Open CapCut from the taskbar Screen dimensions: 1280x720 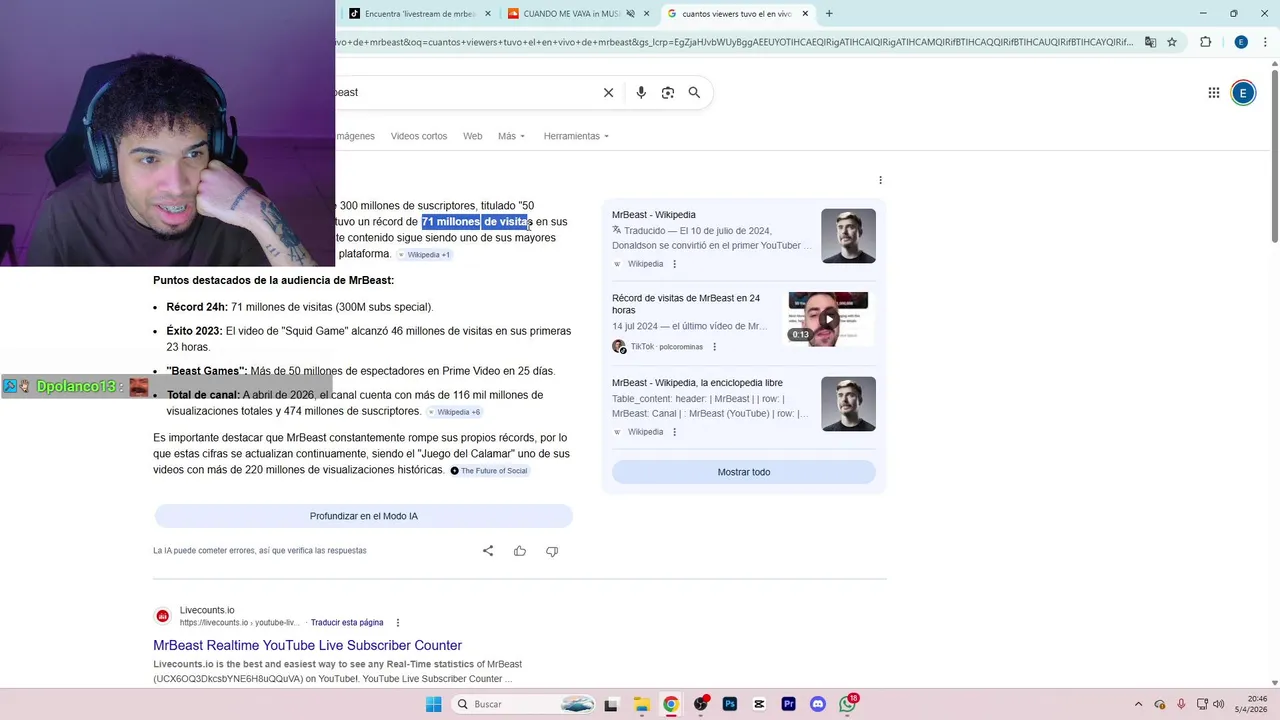[x=760, y=704]
